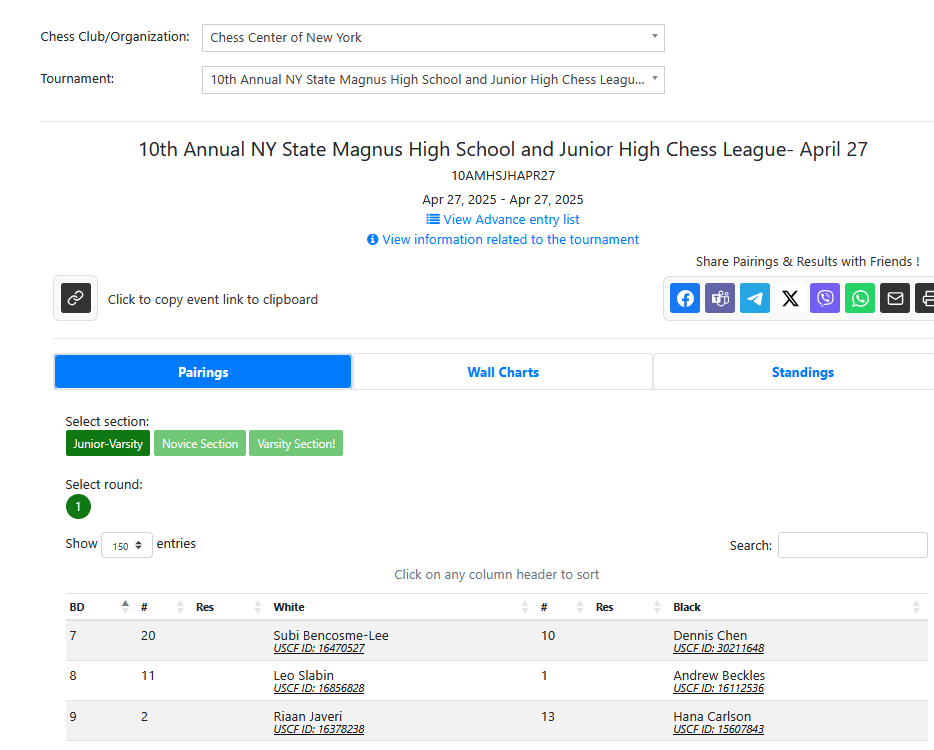Share pairings on Facebook
This screenshot has height=750, width=934.
point(685,298)
